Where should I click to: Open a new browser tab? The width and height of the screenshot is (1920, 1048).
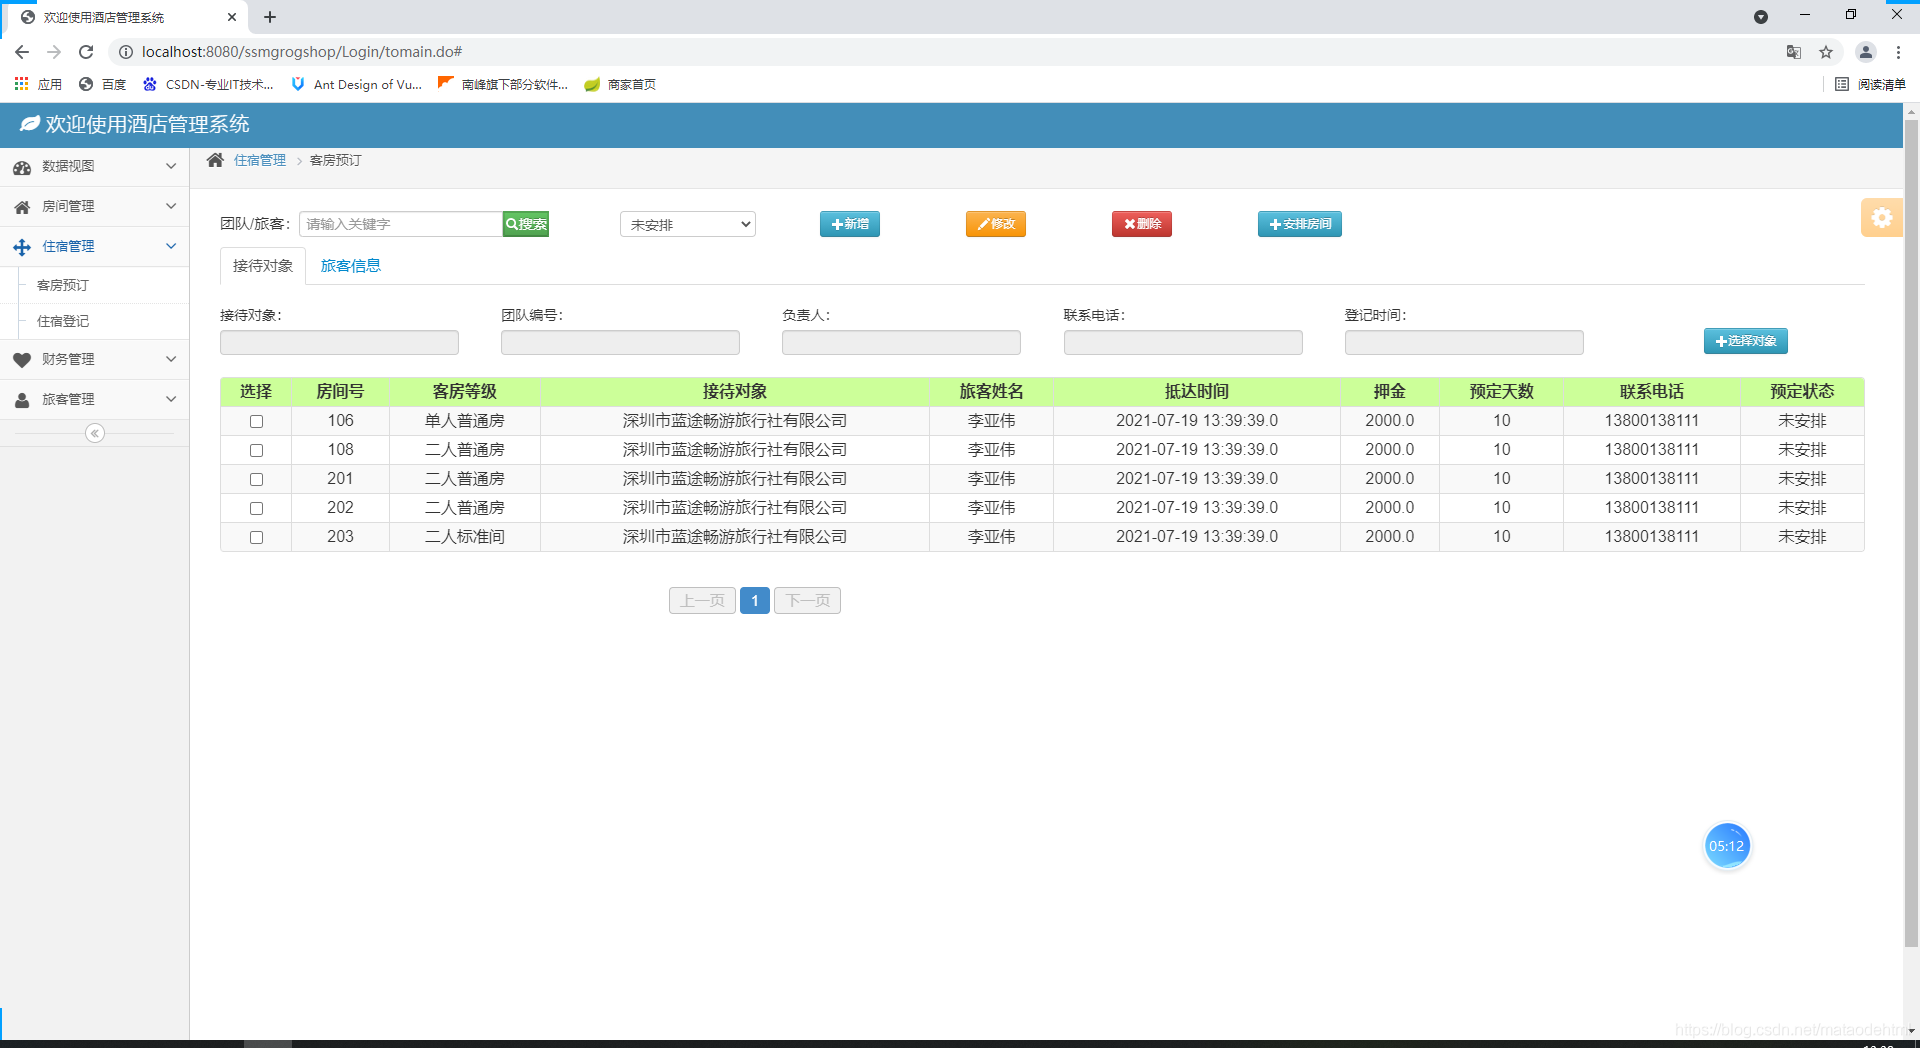tap(270, 17)
